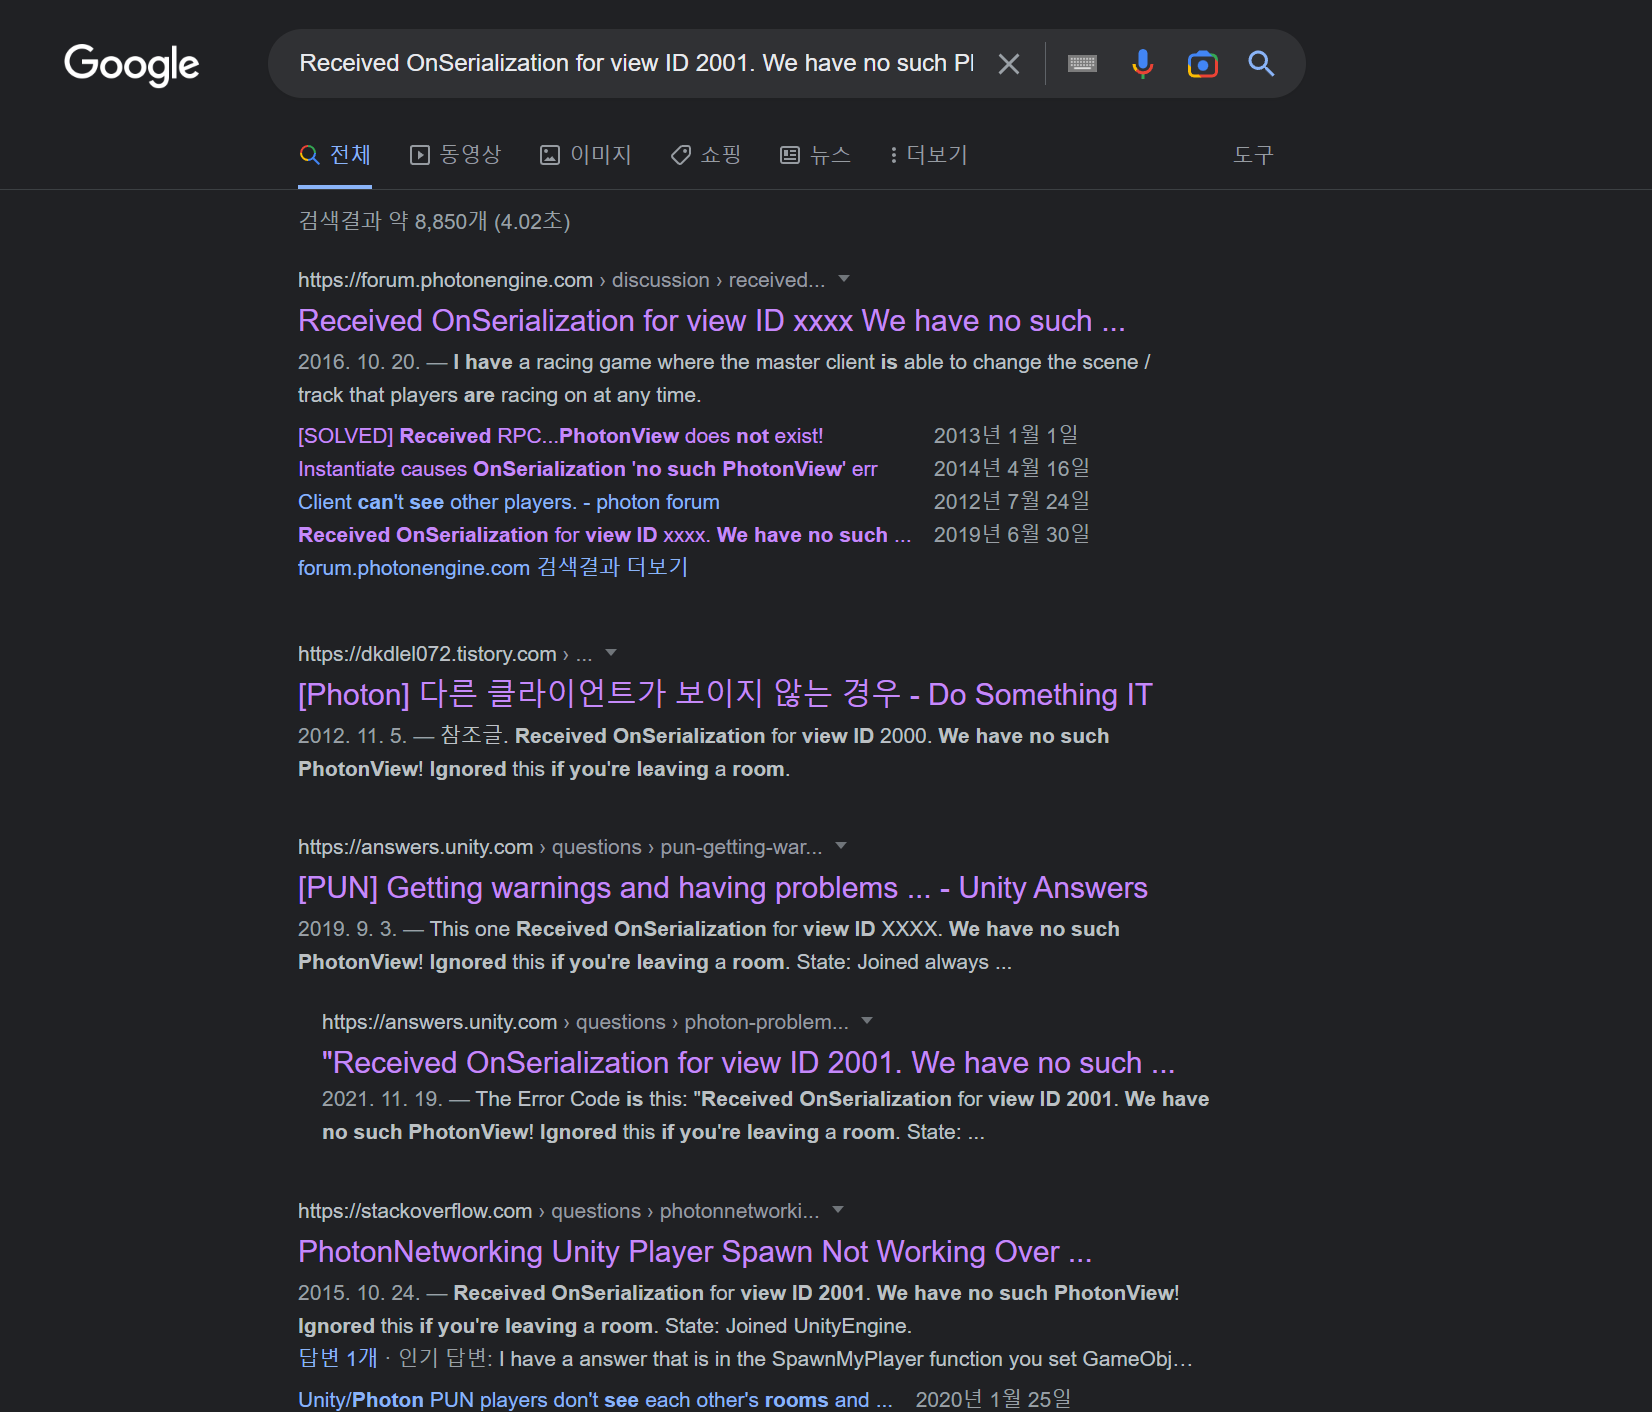
Task: Open the on-screen keyboard input tool
Action: point(1082,64)
